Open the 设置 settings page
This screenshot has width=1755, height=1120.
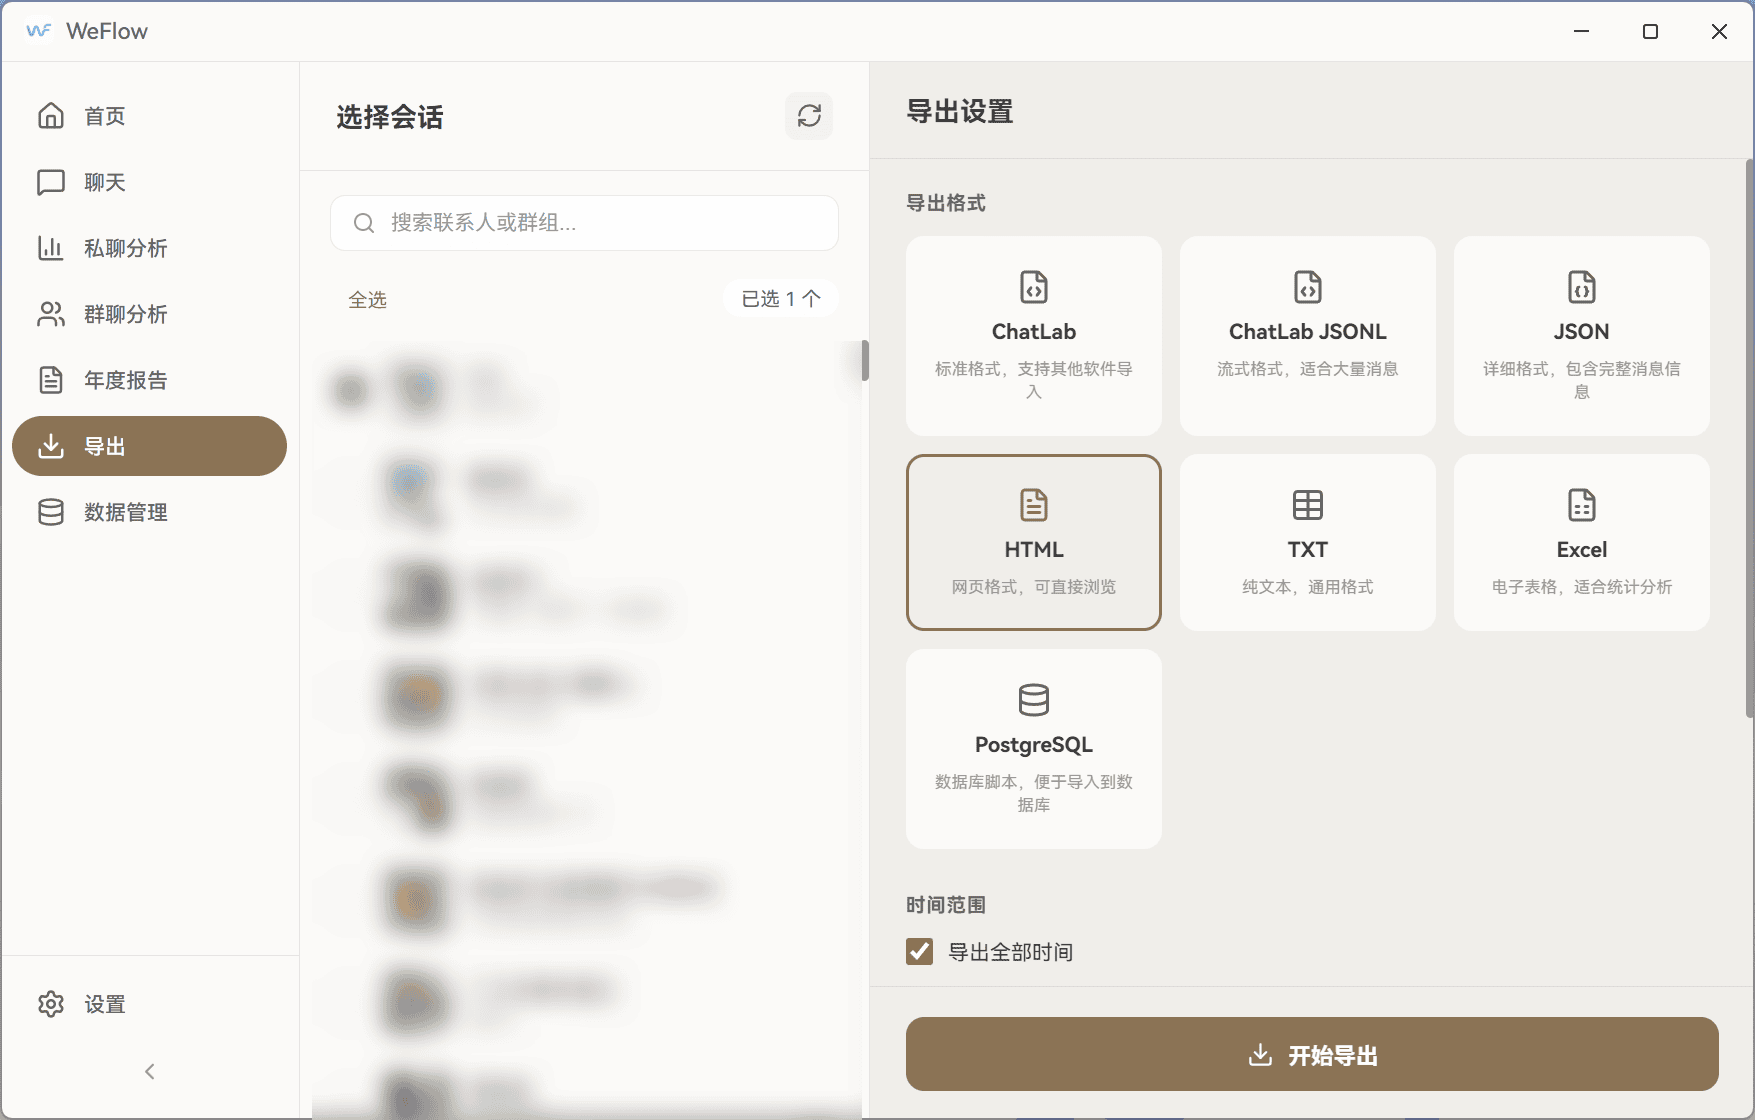(x=103, y=1004)
